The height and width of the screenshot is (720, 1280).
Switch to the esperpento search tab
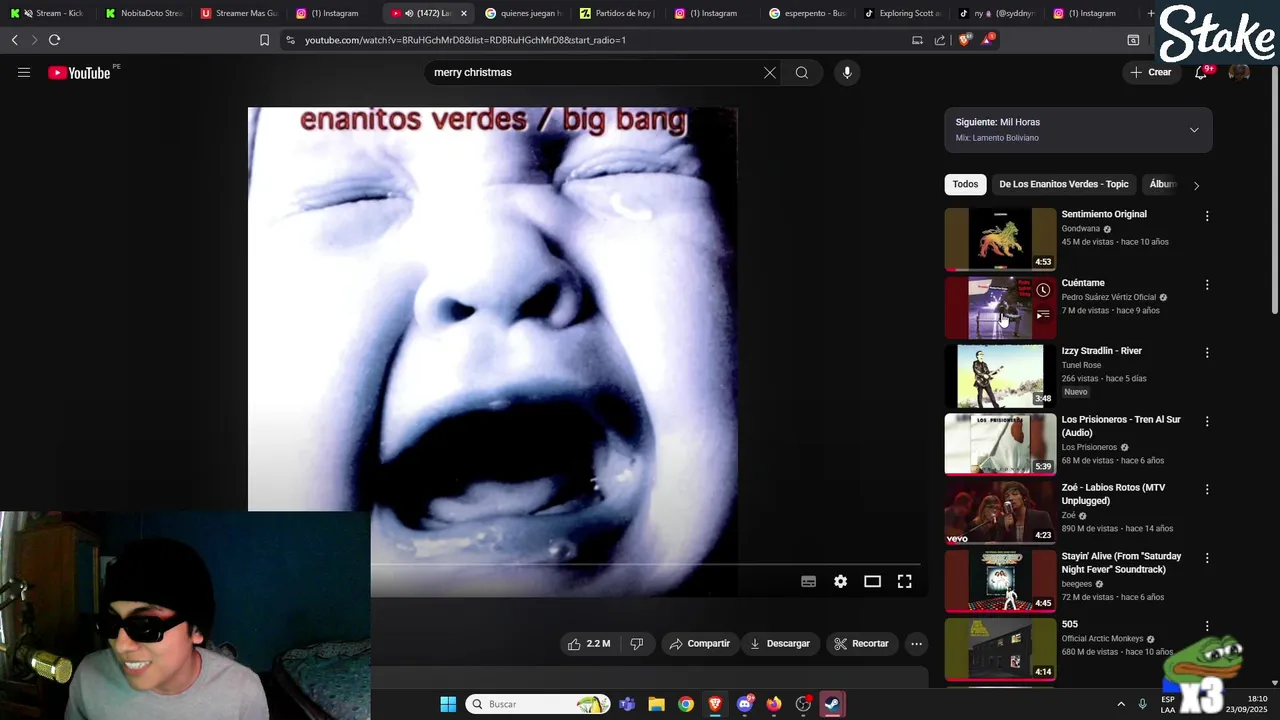click(x=808, y=13)
